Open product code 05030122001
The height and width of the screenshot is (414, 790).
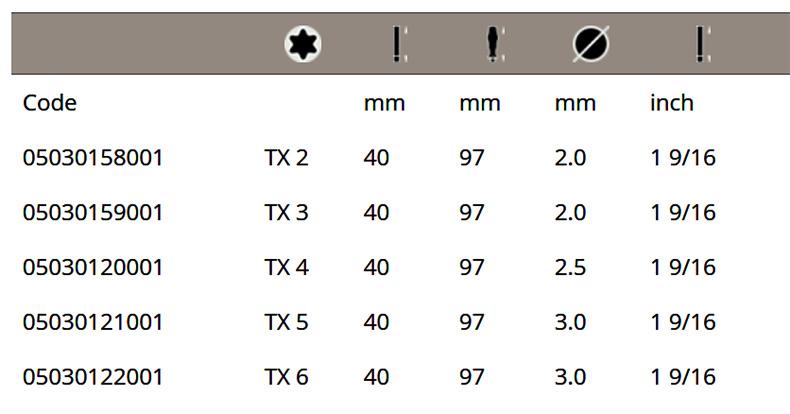(x=93, y=378)
